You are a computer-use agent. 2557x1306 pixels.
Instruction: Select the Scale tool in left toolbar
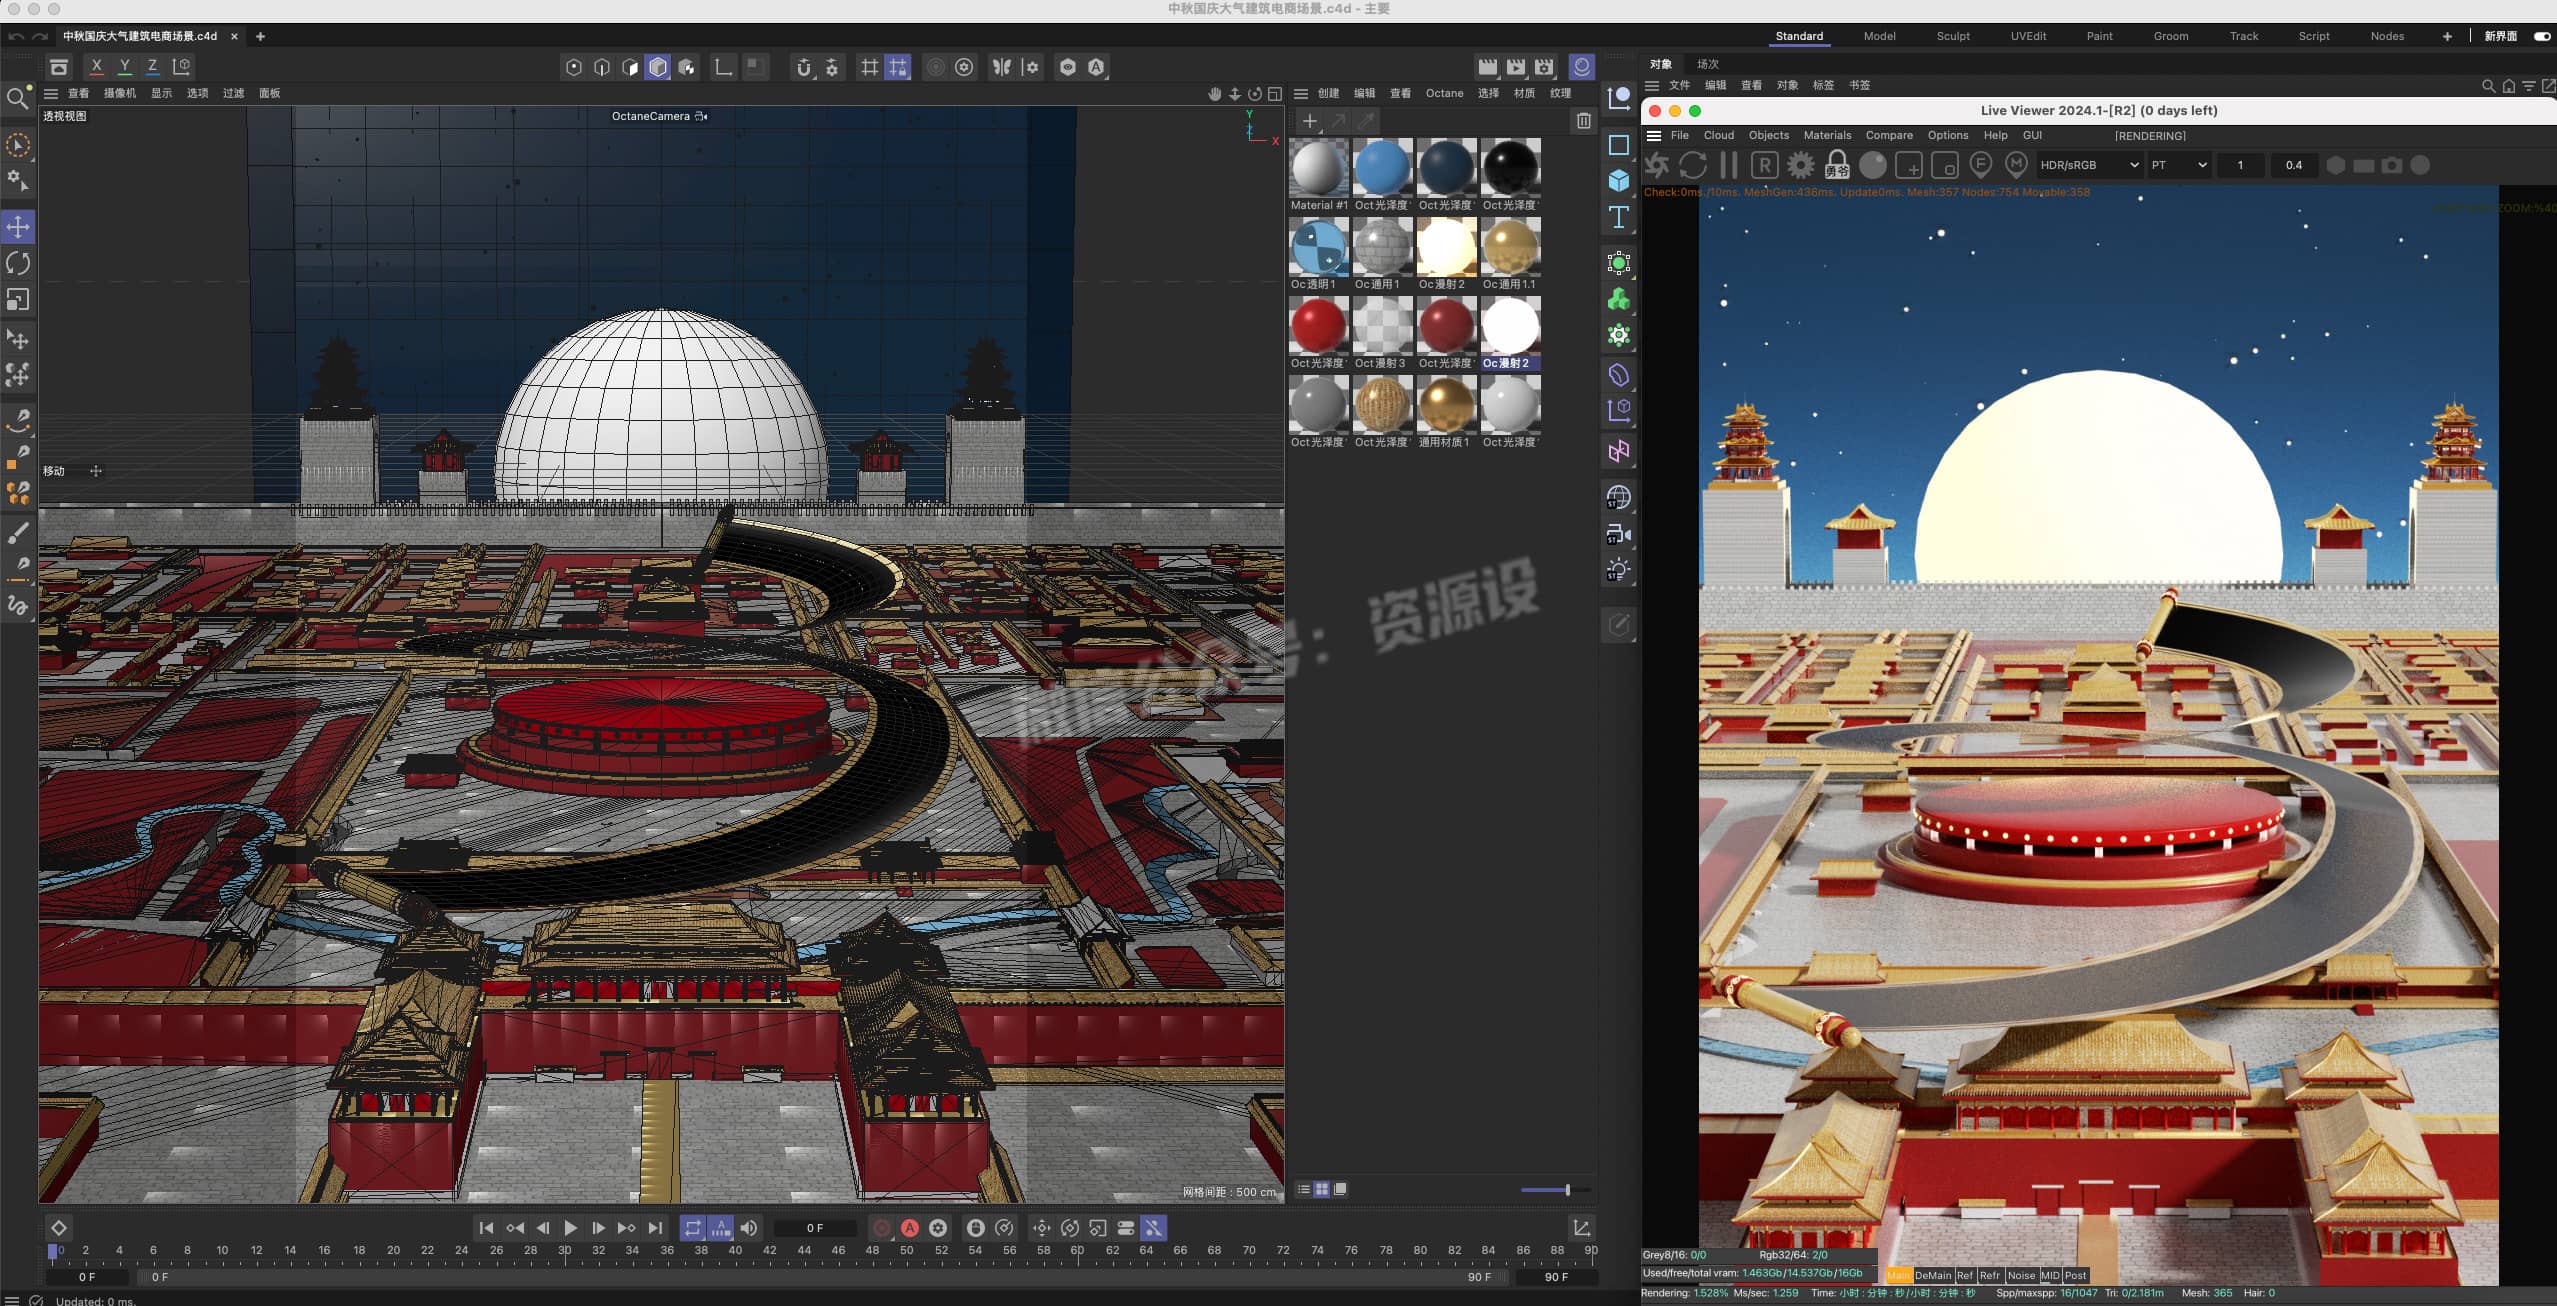coord(18,300)
